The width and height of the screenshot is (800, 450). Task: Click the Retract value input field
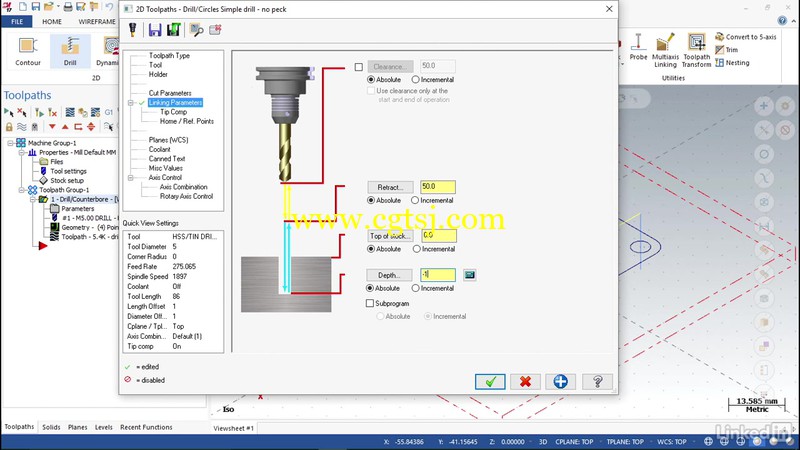(x=438, y=187)
